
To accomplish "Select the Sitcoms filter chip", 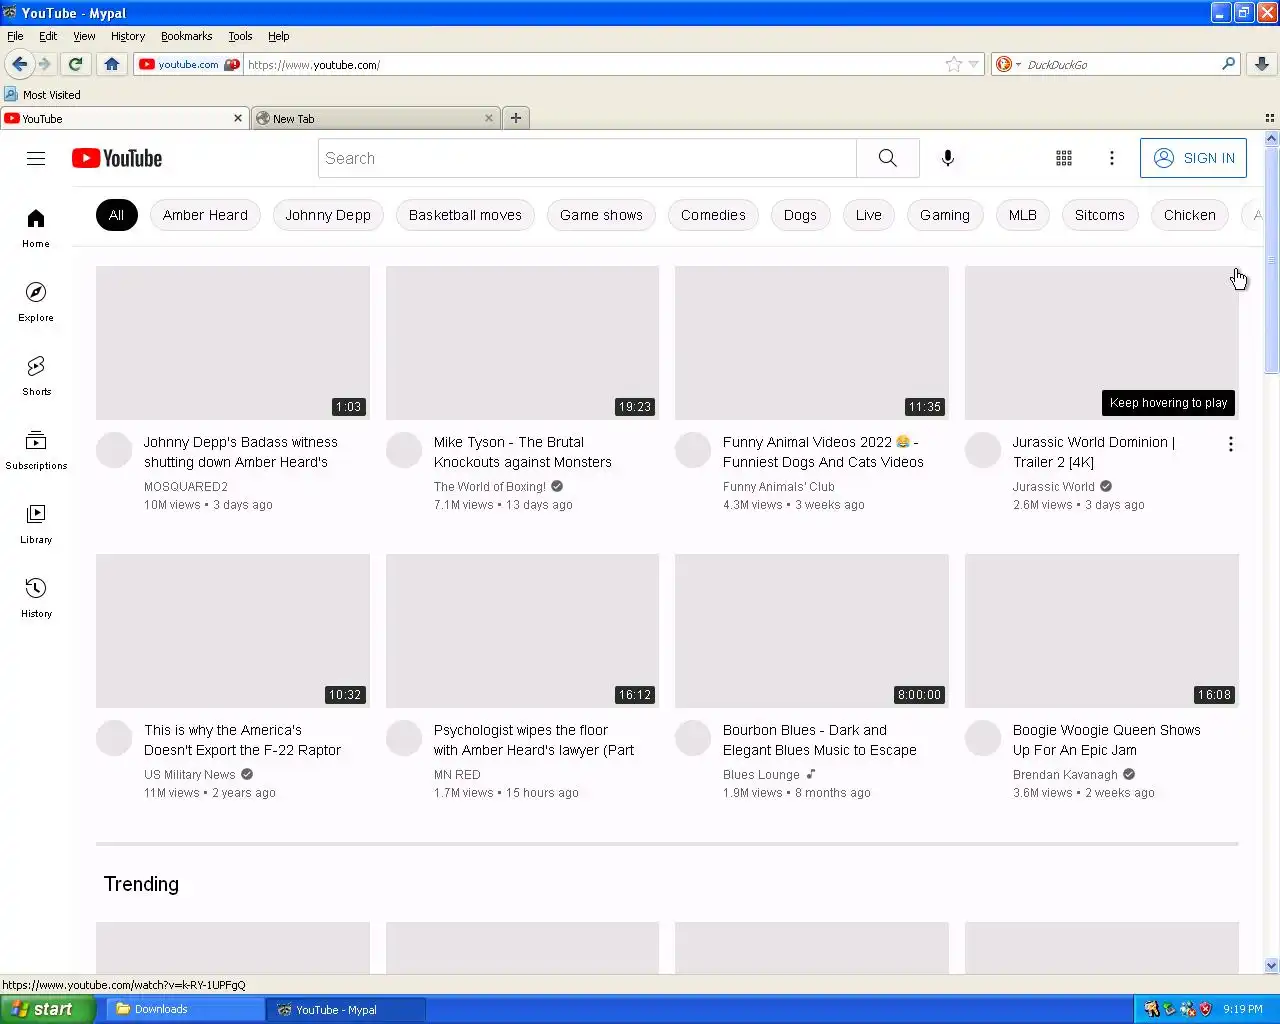I will (1100, 215).
